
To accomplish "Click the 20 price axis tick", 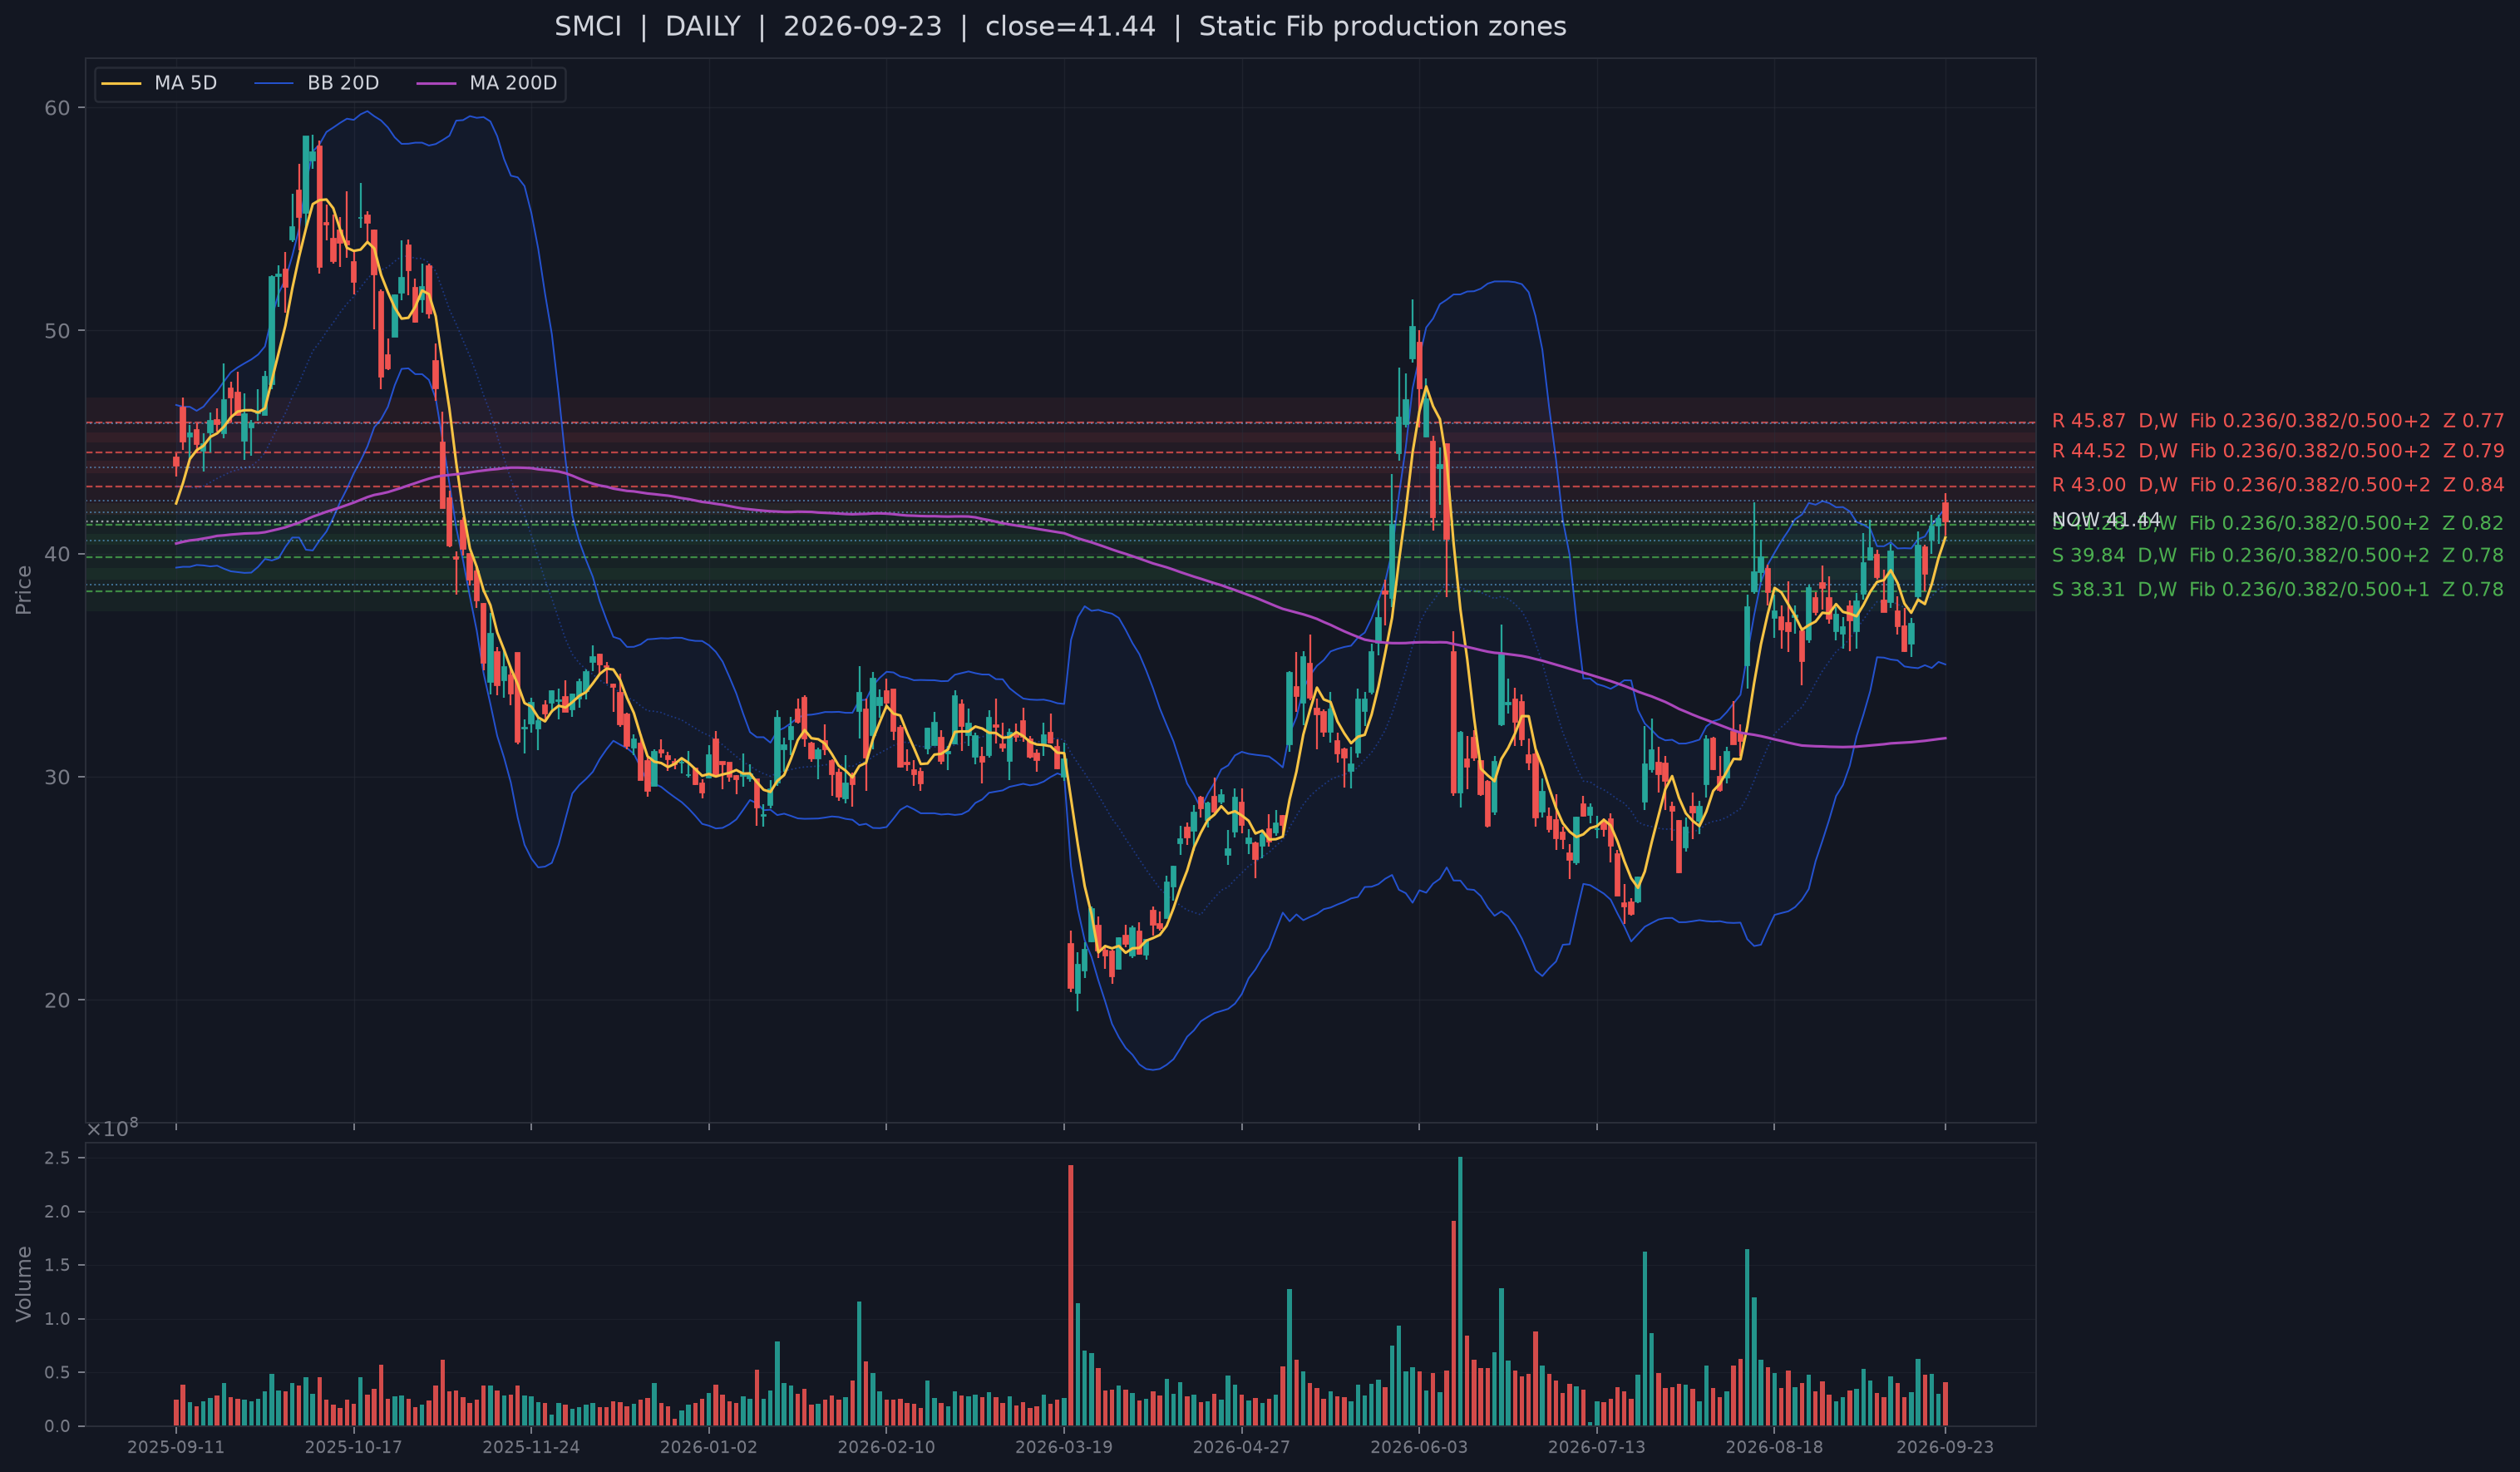I will 57,1000.
